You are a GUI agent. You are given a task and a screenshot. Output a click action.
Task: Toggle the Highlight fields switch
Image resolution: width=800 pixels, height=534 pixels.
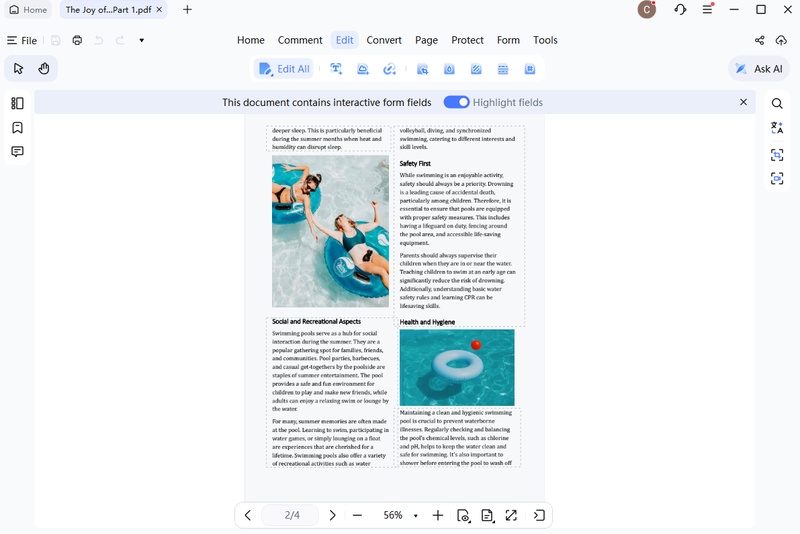tap(456, 103)
